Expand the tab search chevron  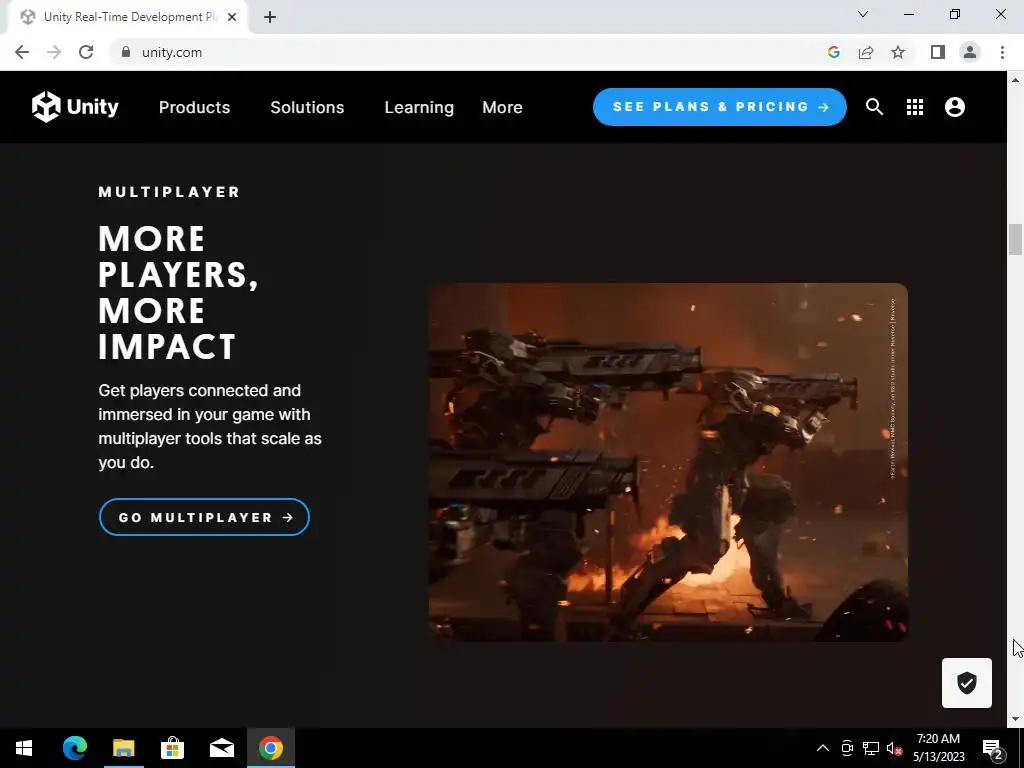pyautogui.click(x=863, y=14)
